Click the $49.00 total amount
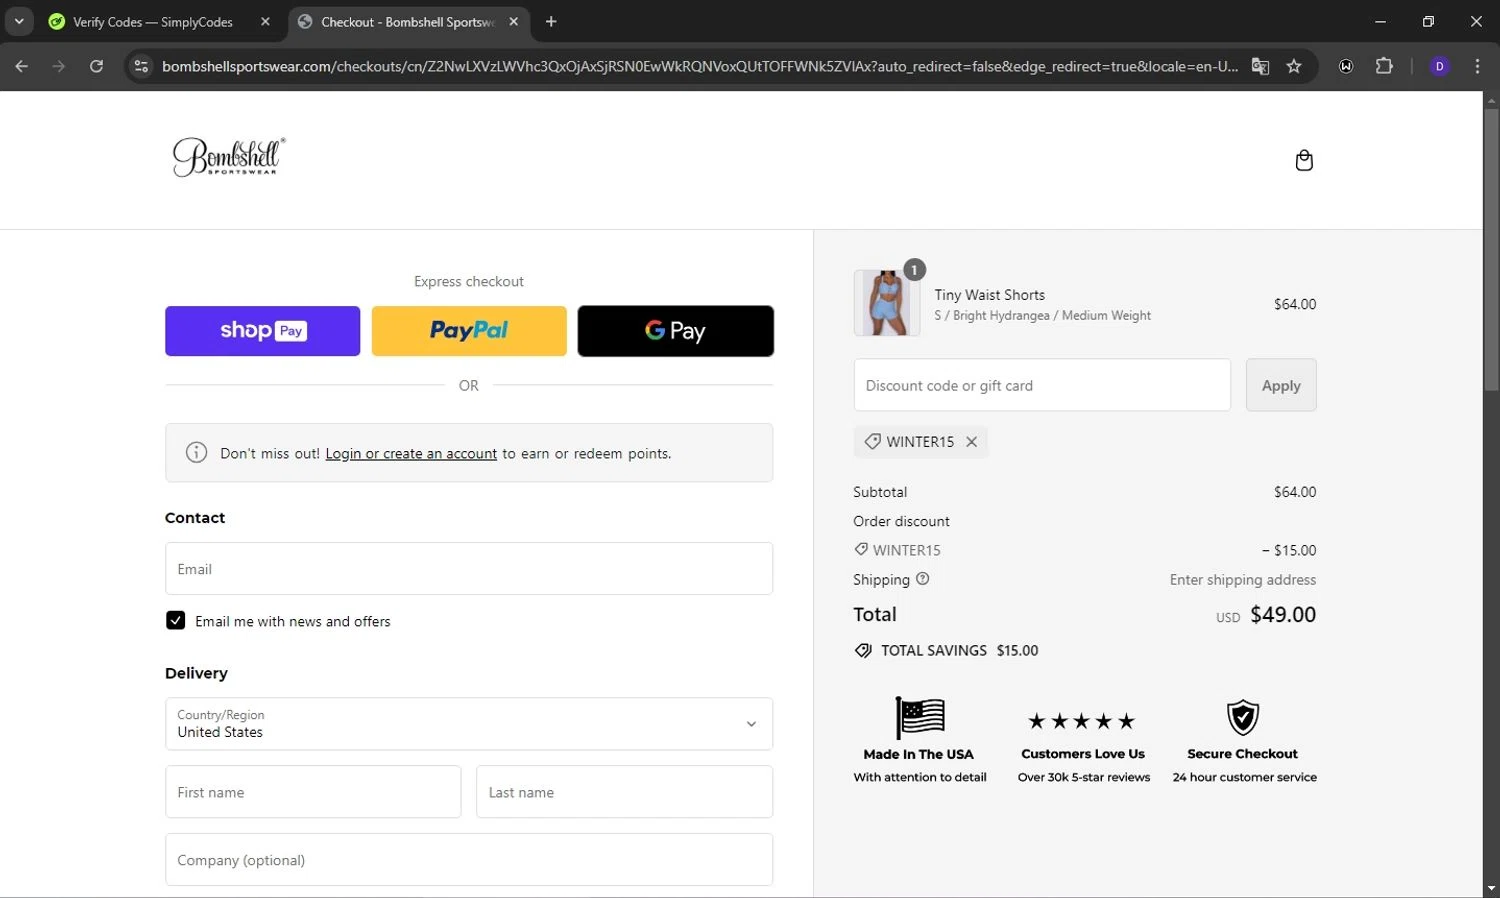Screen dimensions: 1500x898 [x=1283, y=615]
